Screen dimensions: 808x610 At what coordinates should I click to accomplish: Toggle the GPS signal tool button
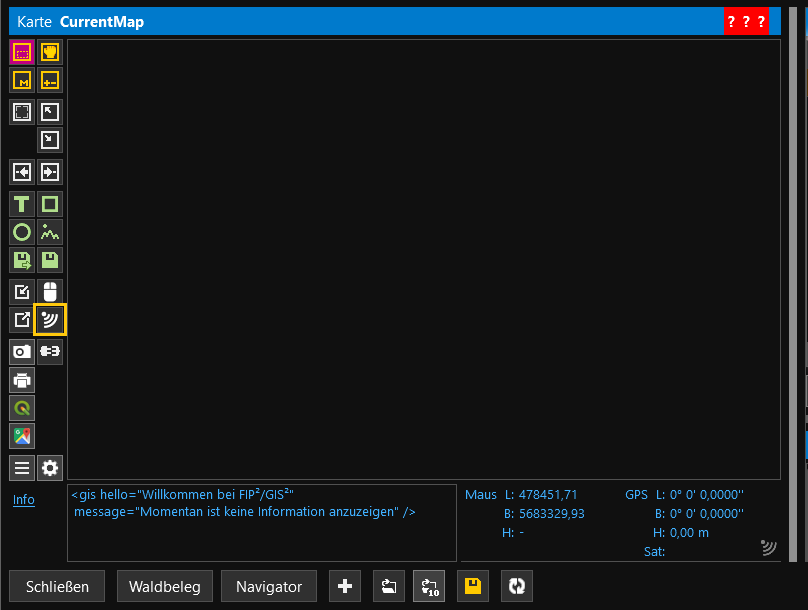point(50,320)
